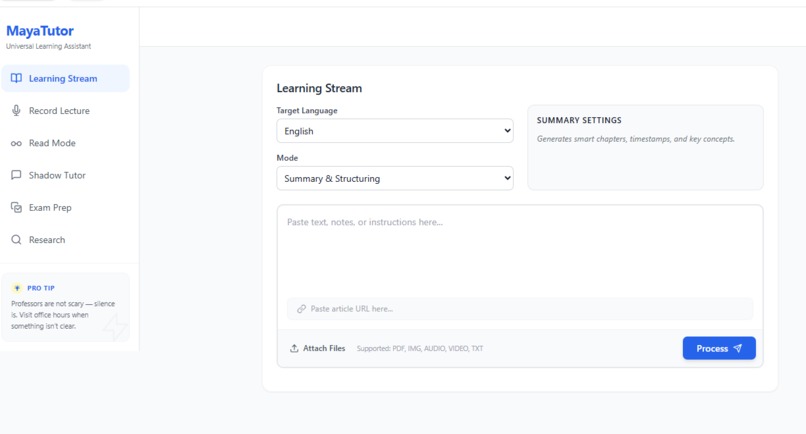This screenshot has height=434, width=806.
Task: Open the Target Language dropdown
Action: click(395, 131)
